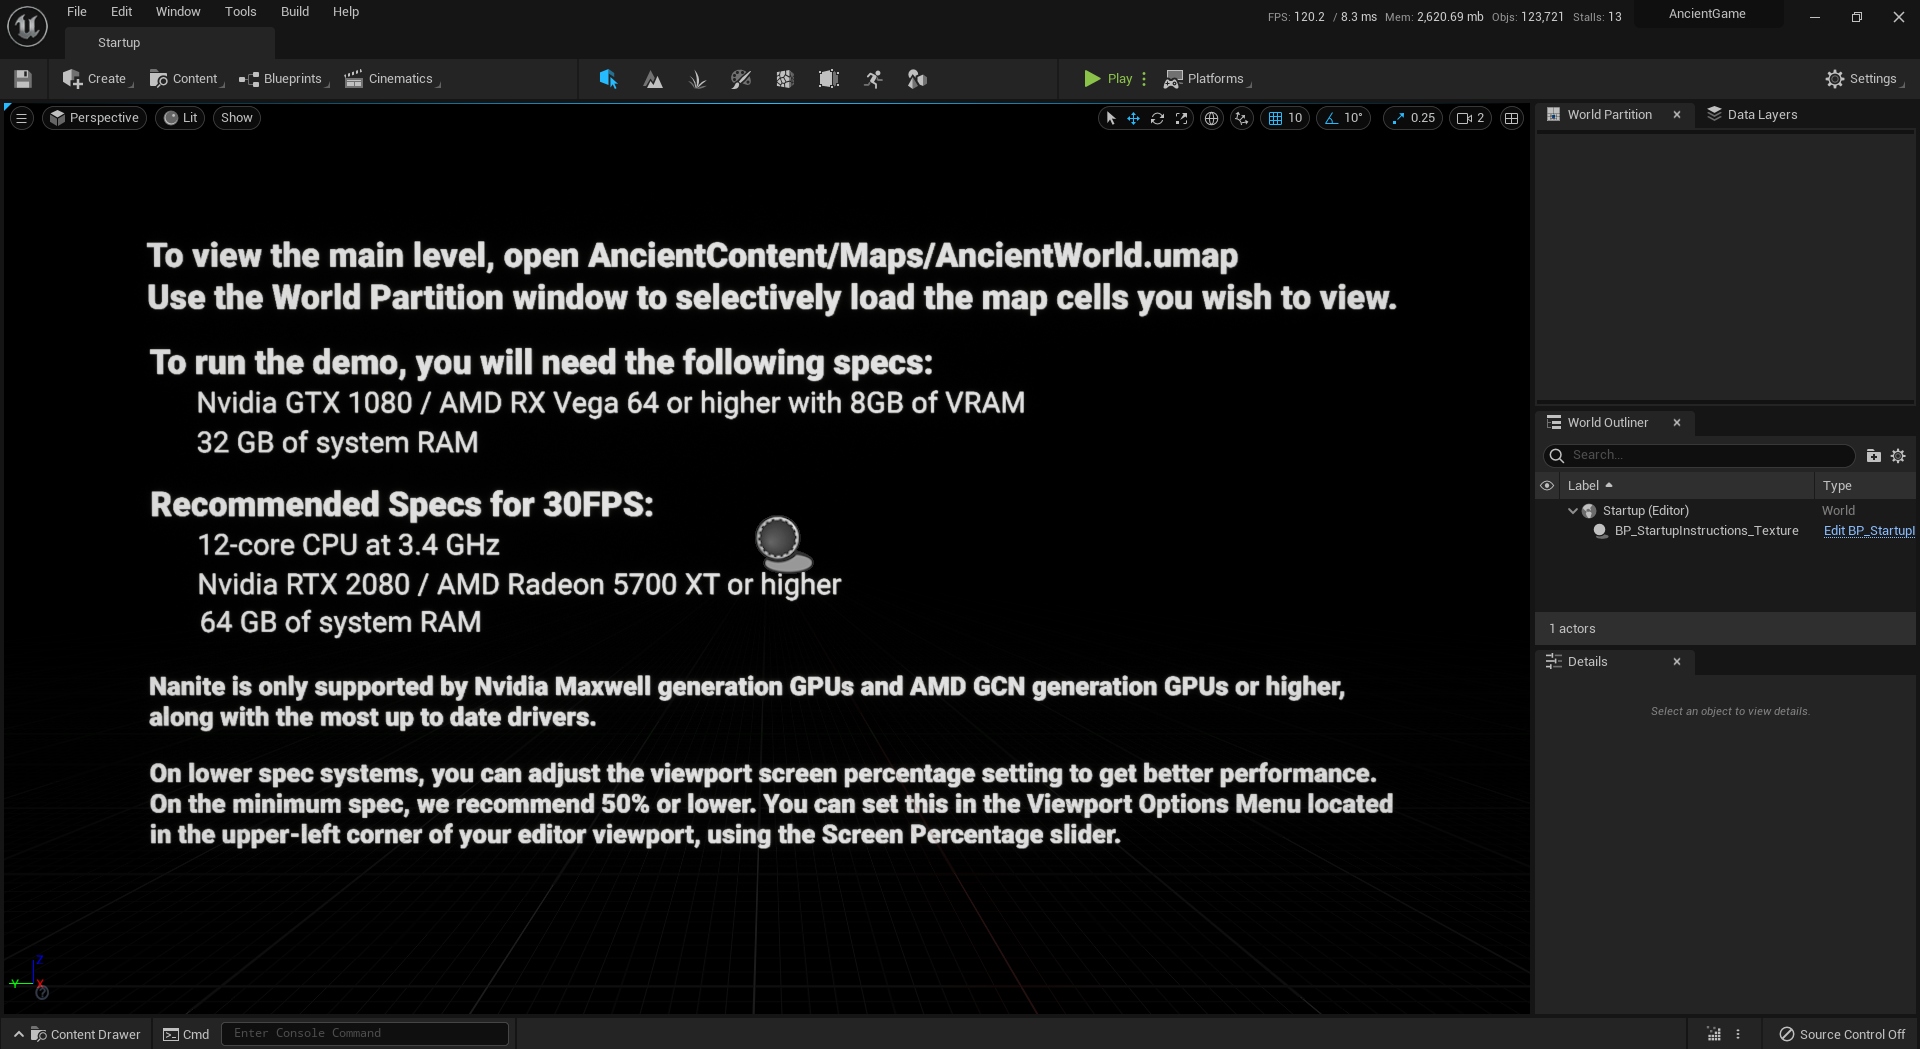Open status bar three-dots options
The height and width of the screenshot is (1049, 1920).
click(1738, 1034)
